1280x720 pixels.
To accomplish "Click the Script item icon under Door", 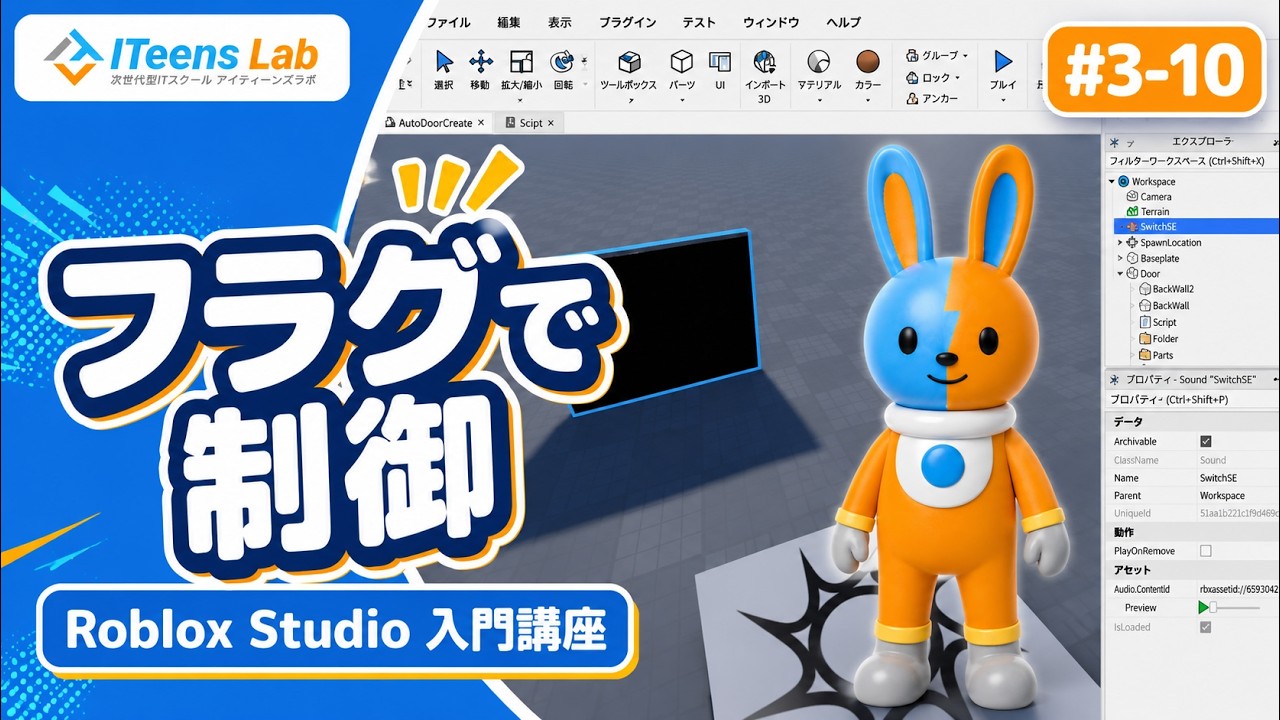I will tap(1145, 322).
